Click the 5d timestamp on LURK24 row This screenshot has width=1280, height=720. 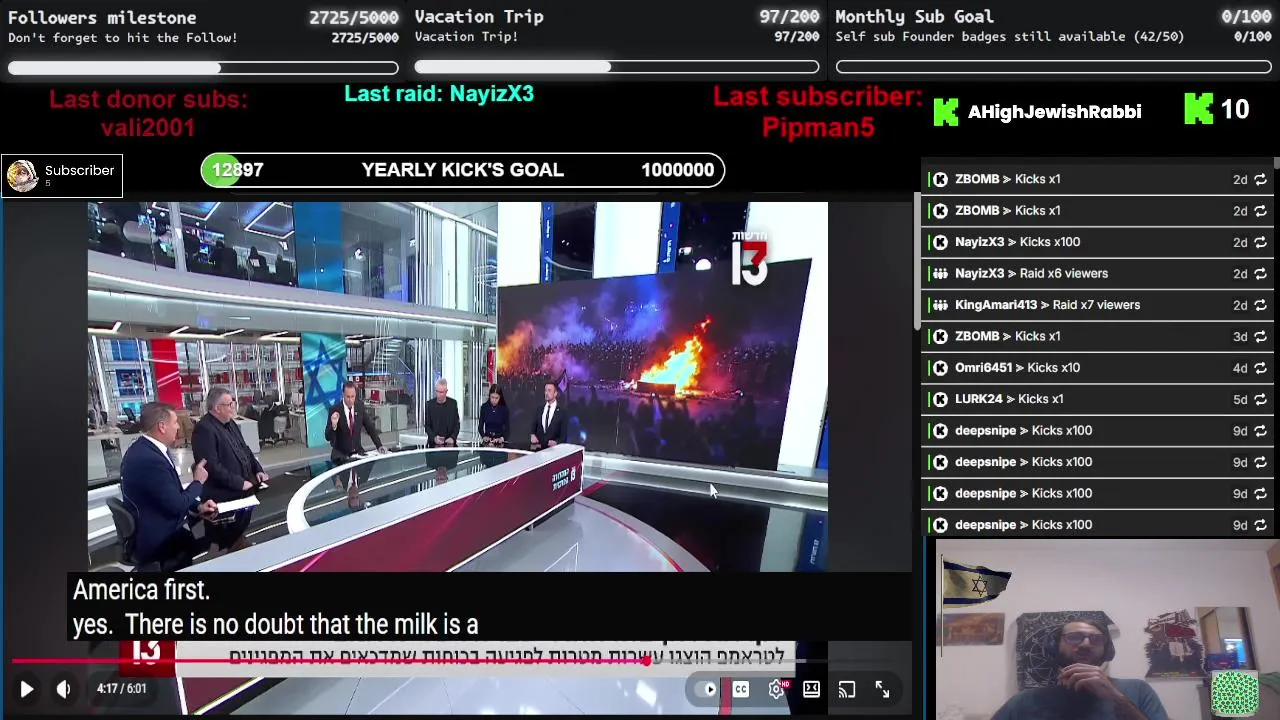(x=1240, y=399)
